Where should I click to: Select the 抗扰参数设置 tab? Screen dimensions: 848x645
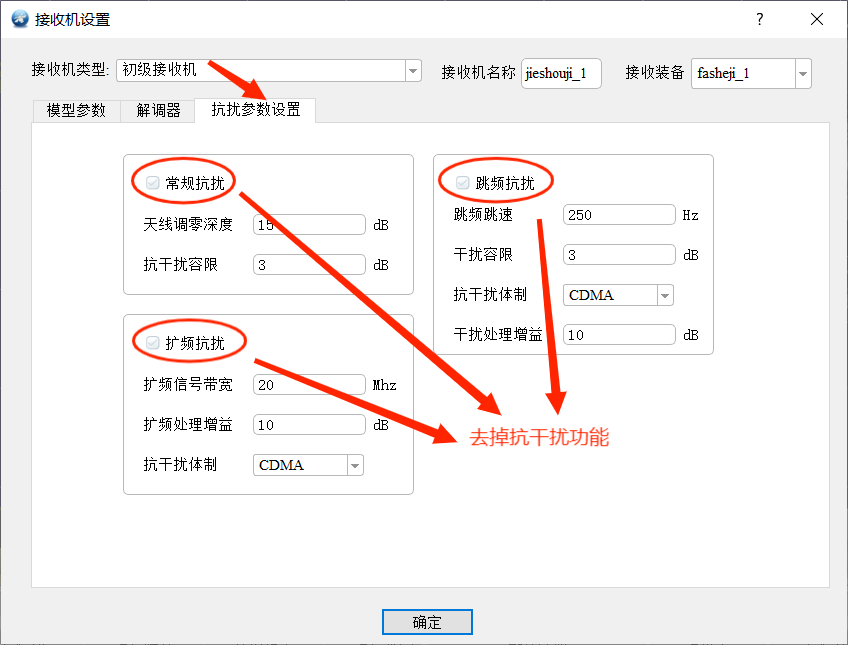255,110
